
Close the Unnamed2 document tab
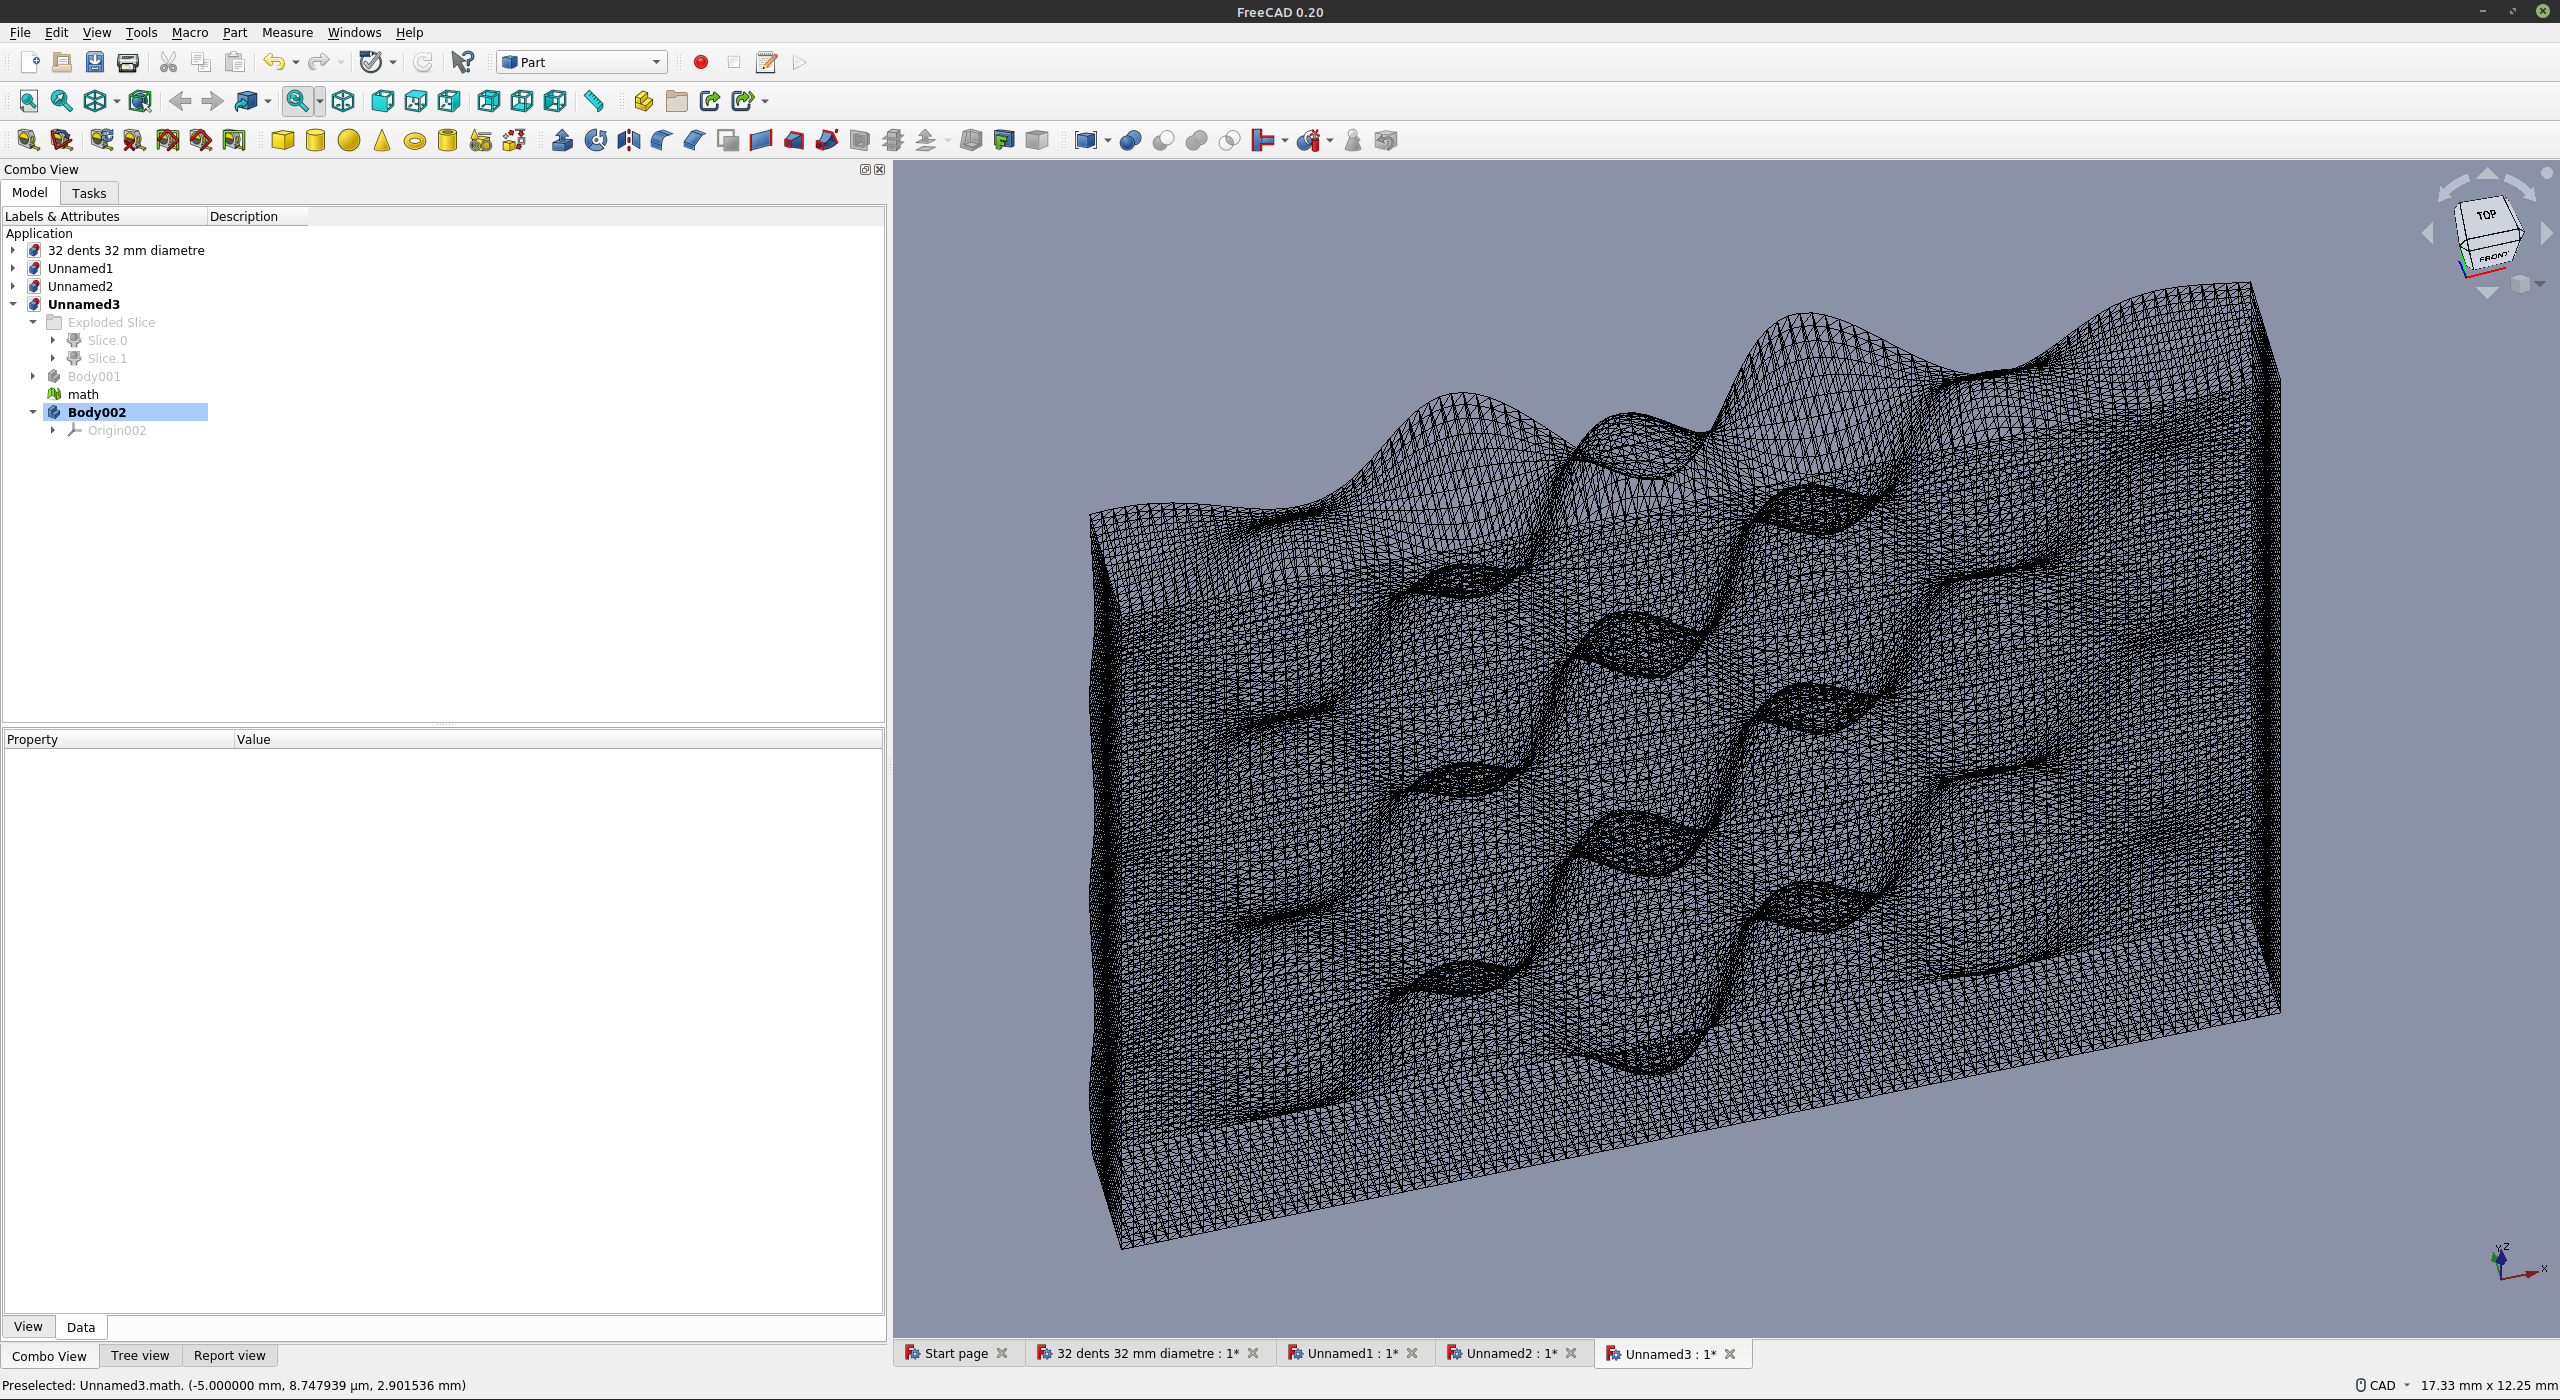pos(1571,1353)
